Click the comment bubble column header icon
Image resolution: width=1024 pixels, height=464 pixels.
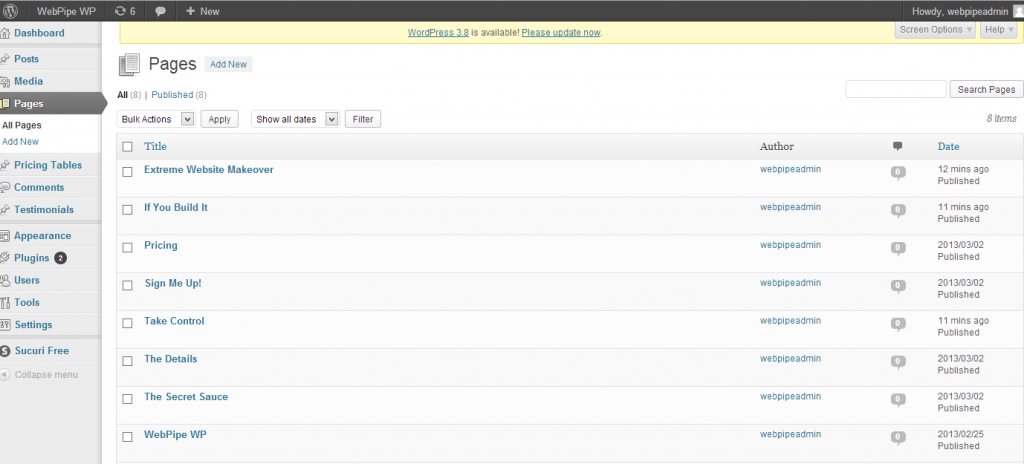[897, 147]
